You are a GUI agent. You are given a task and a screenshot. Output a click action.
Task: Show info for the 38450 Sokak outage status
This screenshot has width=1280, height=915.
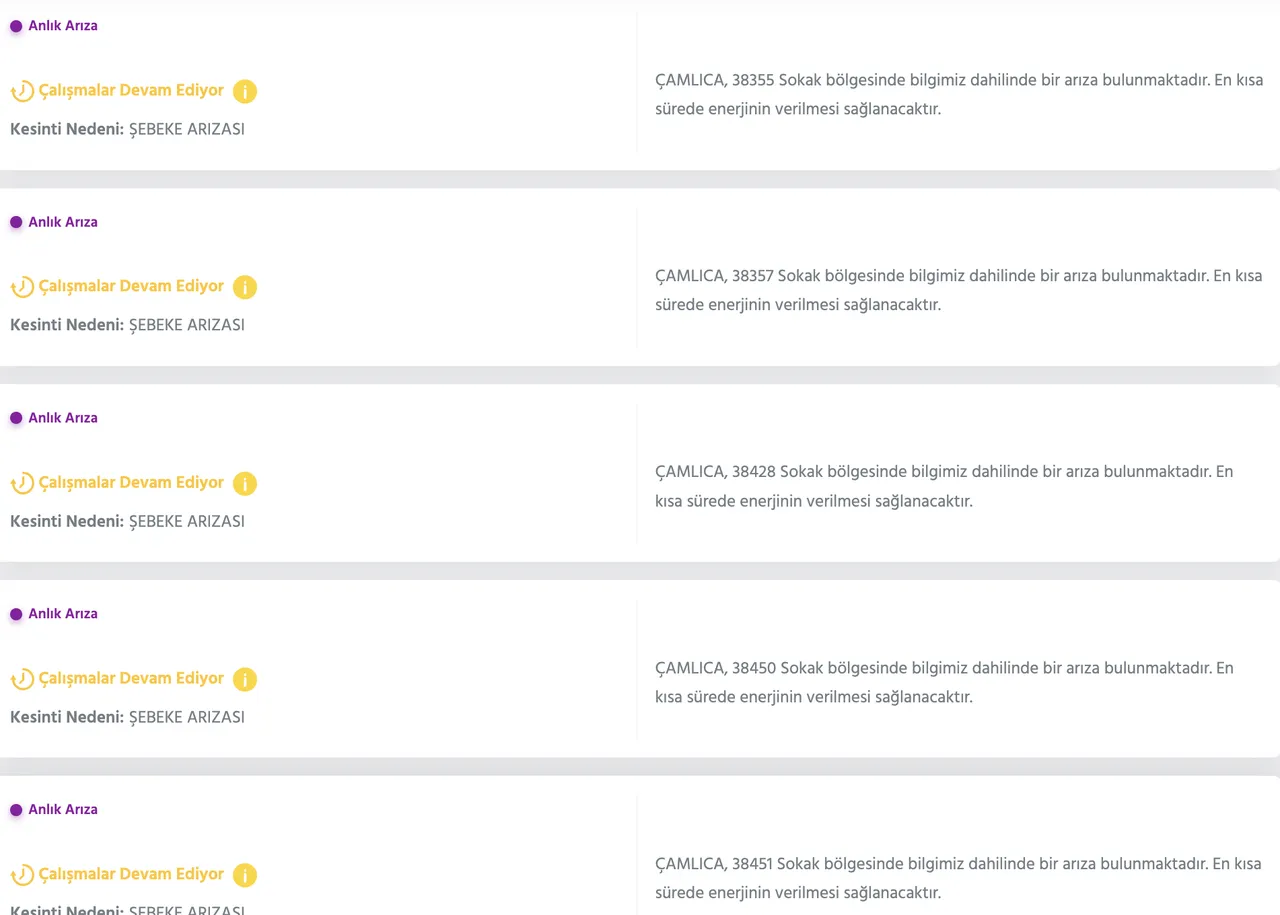coord(245,679)
